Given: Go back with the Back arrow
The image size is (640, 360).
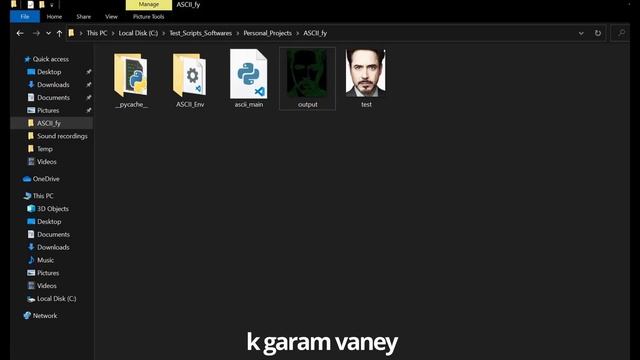Looking at the screenshot, I should (x=20, y=33).
